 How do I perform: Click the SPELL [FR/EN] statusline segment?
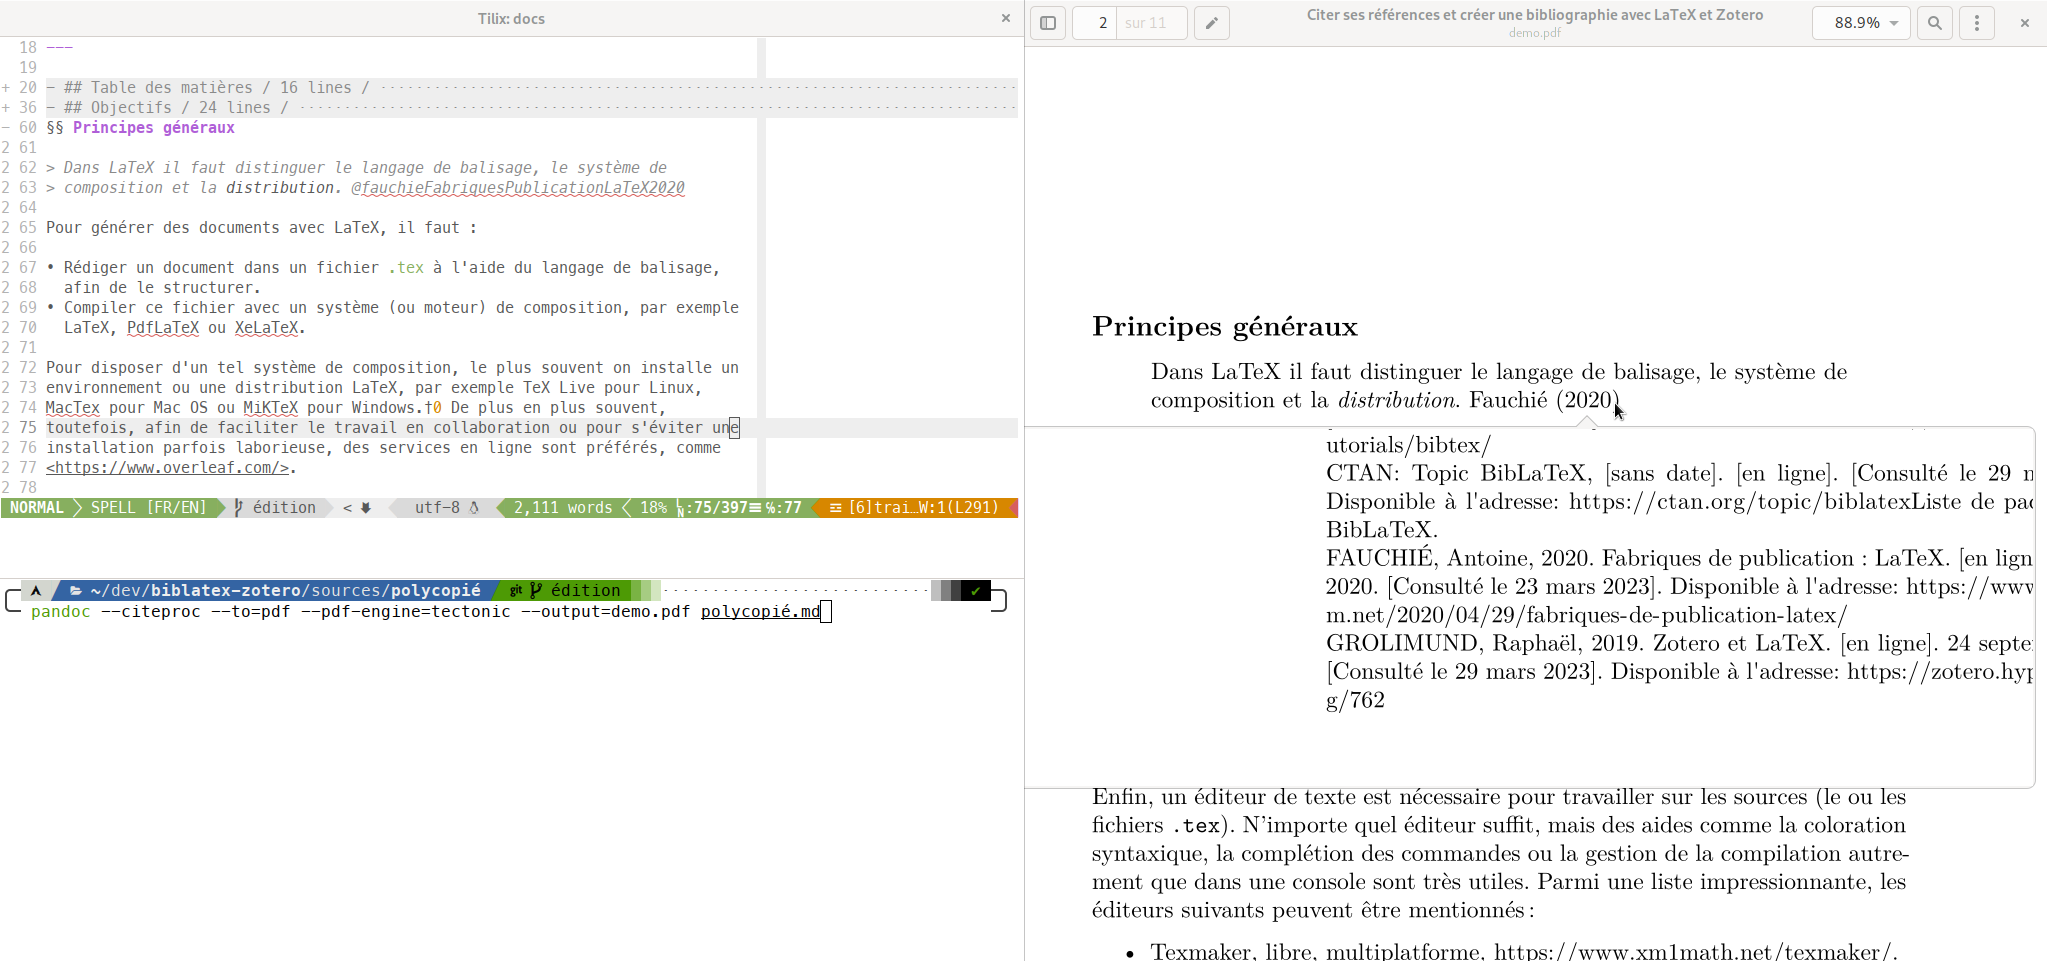pos(148,508)
